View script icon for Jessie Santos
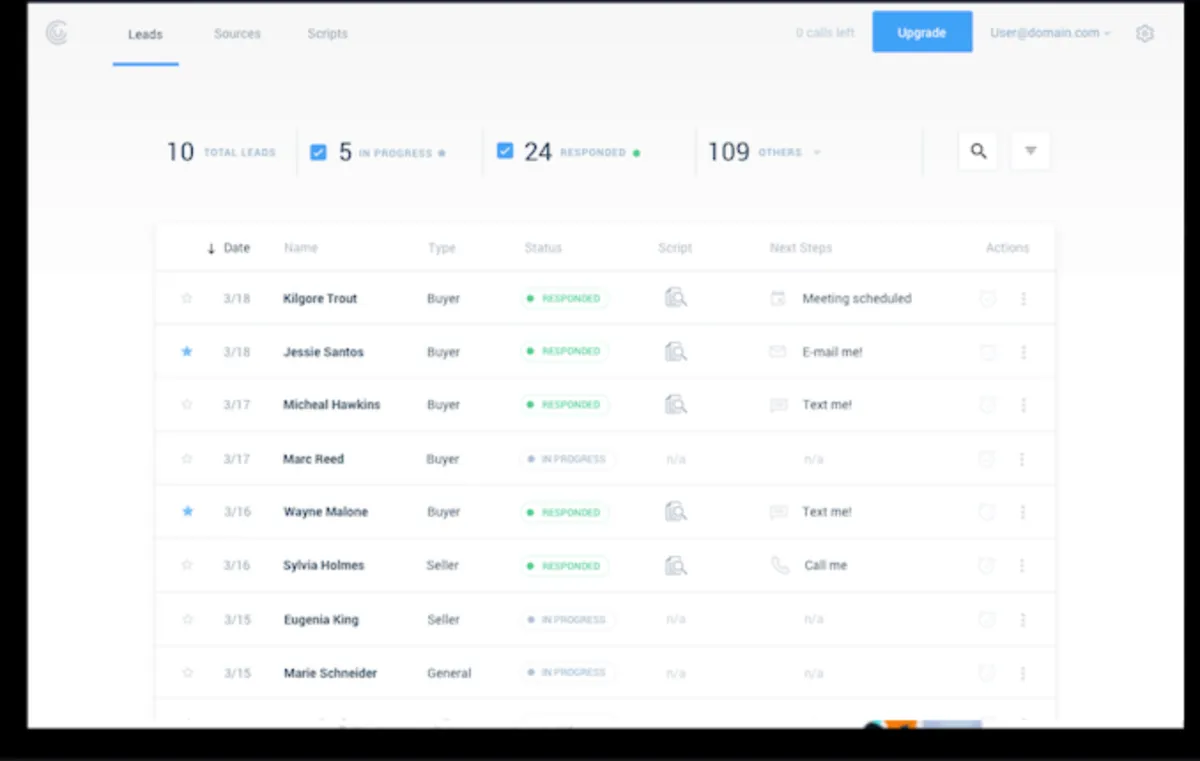1200x761 pixels. tap(676, 351)
